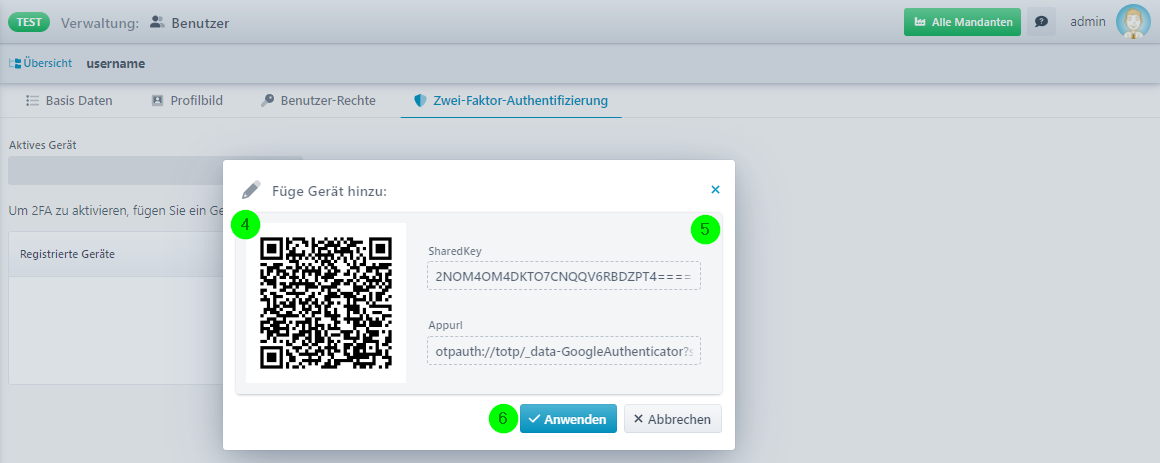Click the Benutzer users icon in header
The image size is (1160, 463).
pyautogui.click(x=157, y=23)
